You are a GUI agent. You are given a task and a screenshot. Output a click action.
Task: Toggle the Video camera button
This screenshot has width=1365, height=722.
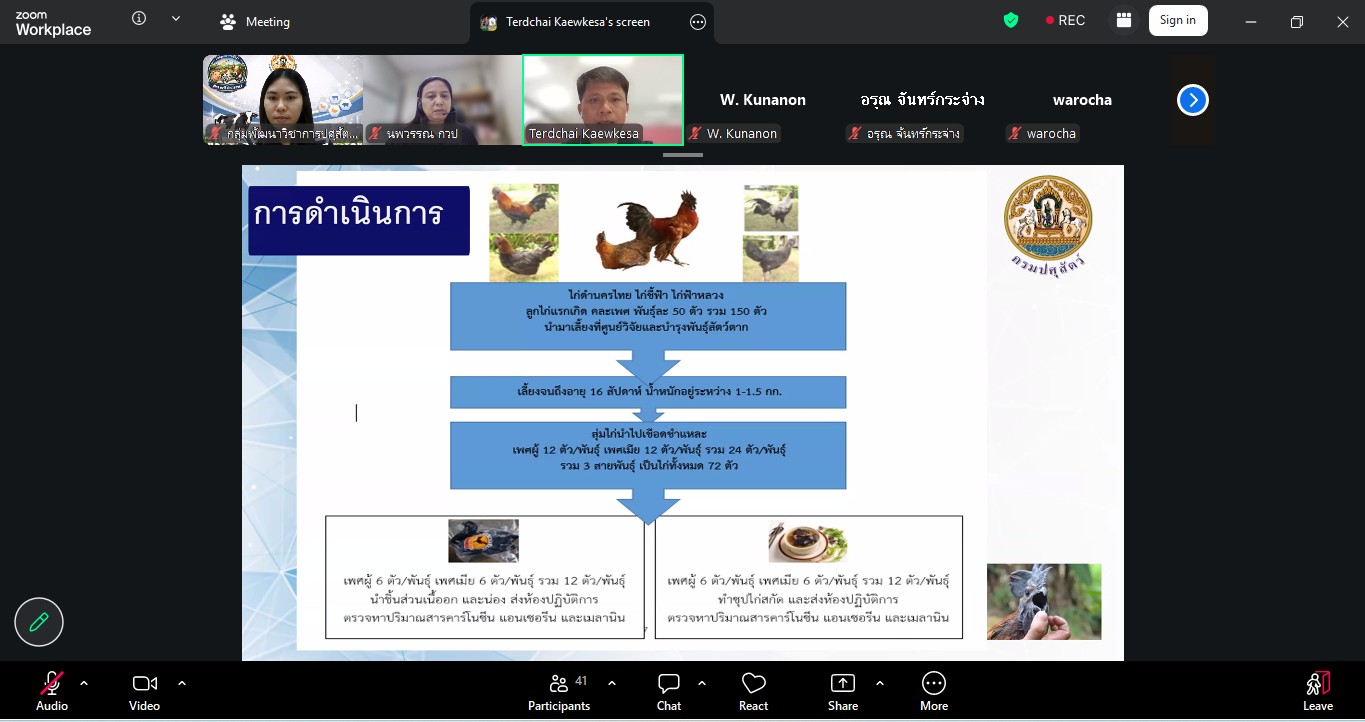(x=144, y=691)
